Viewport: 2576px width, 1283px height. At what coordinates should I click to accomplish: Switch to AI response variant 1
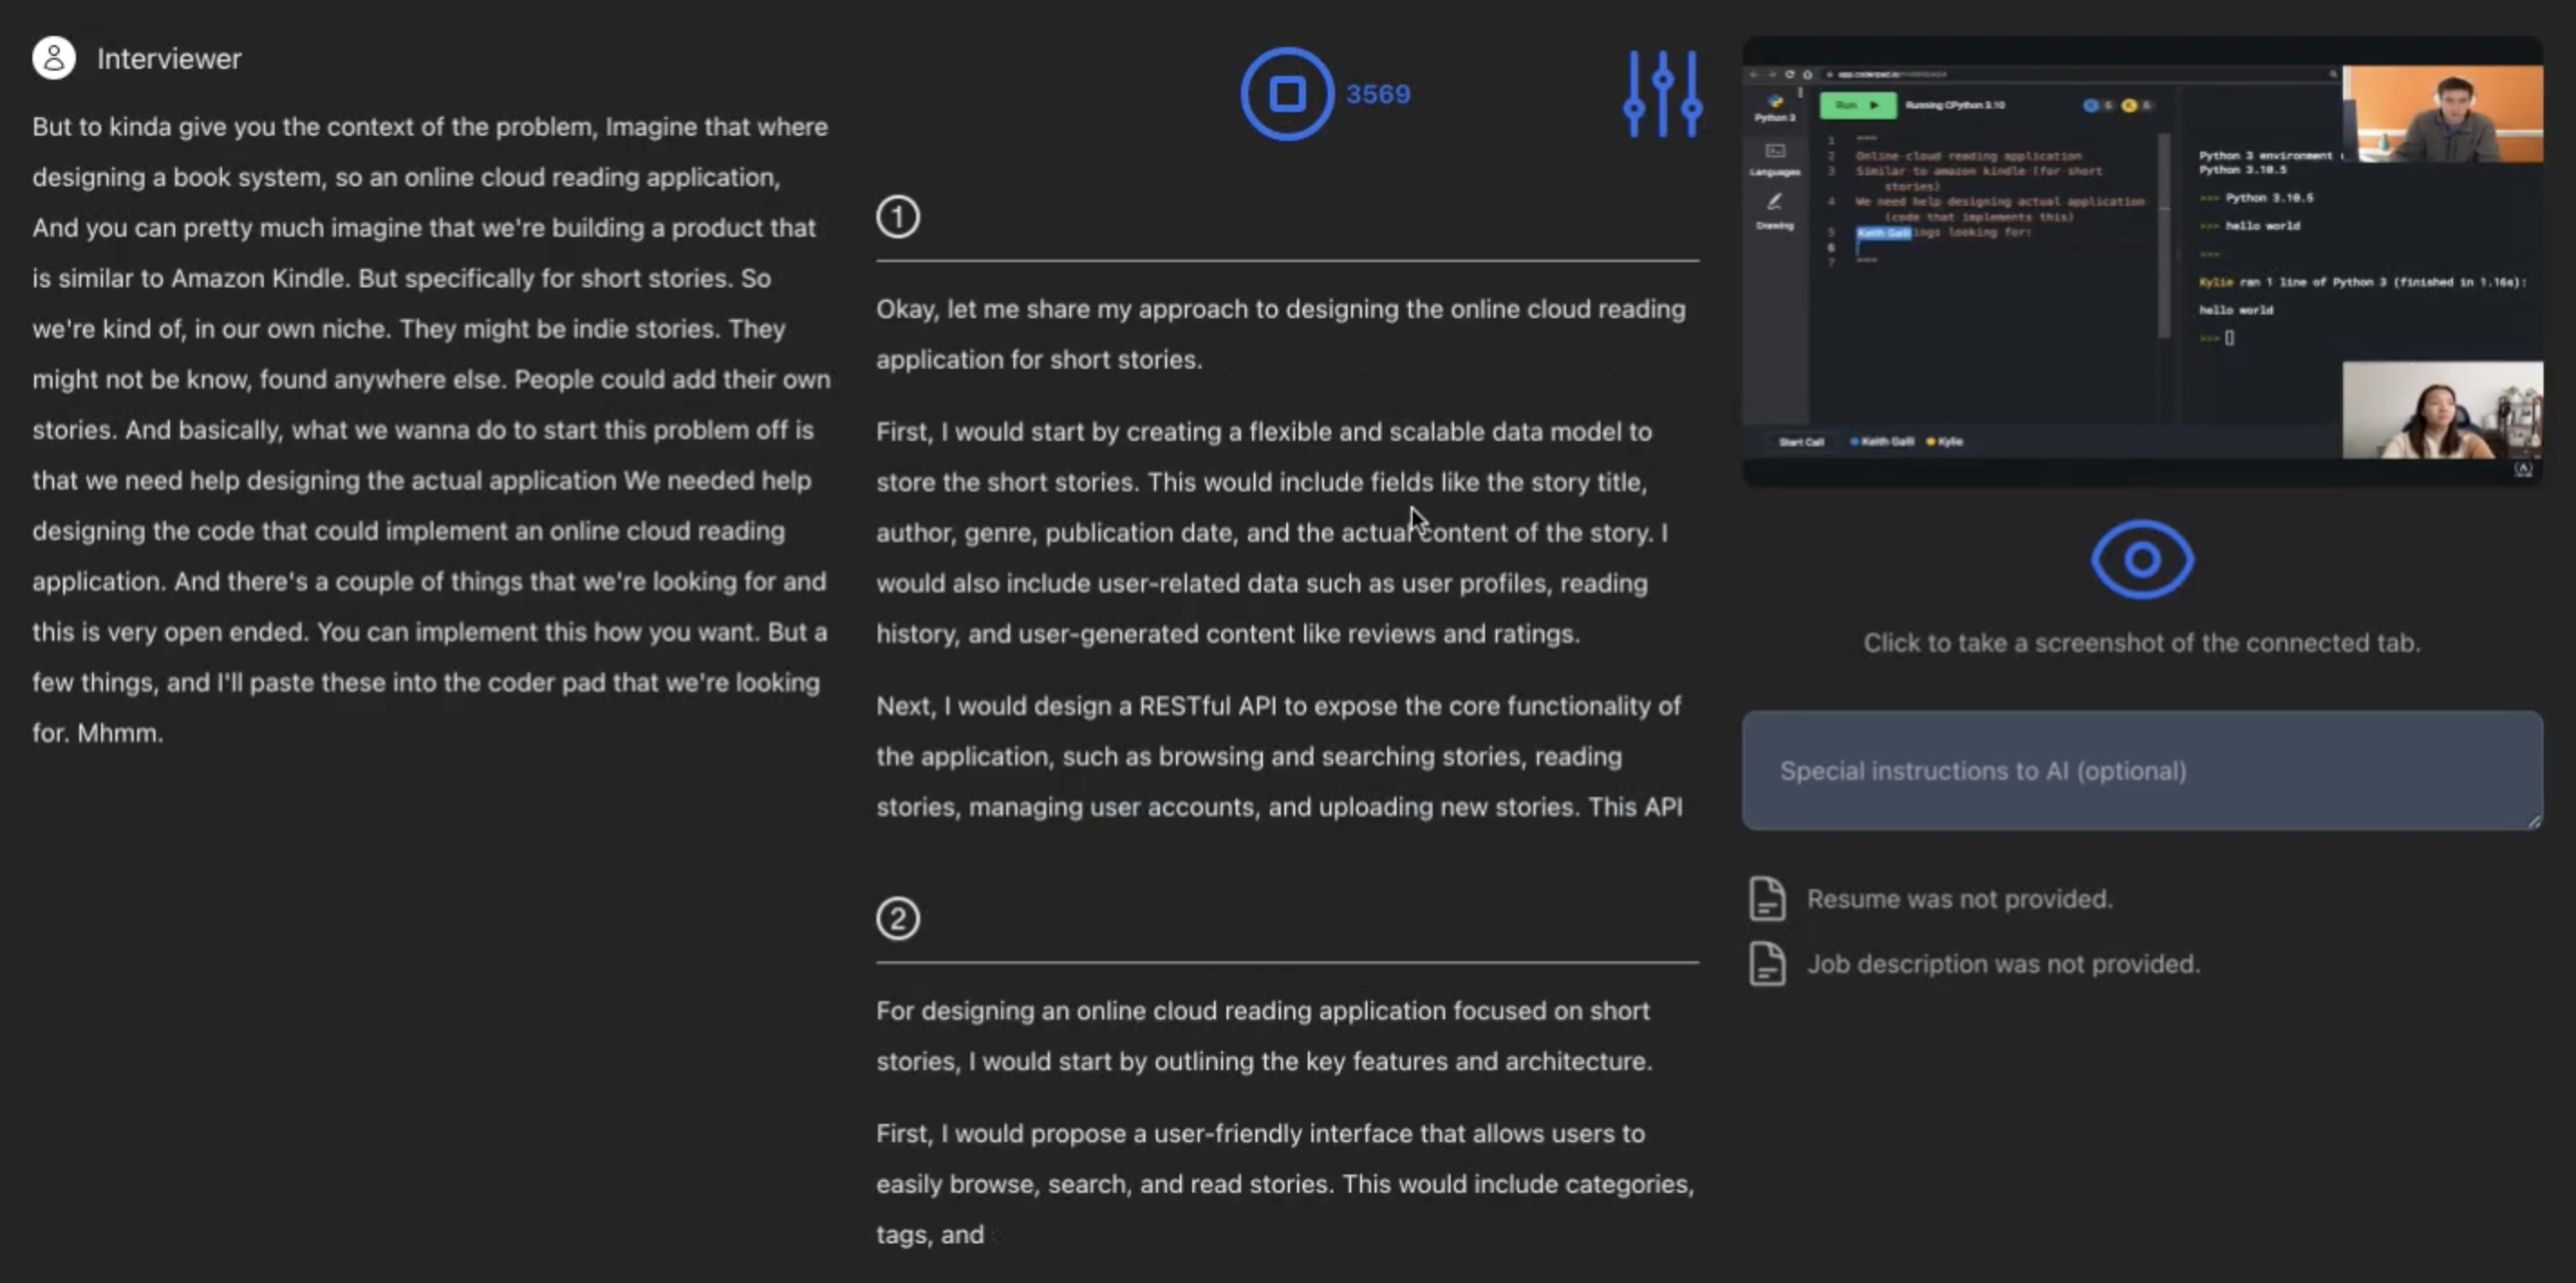pyautogui.click(x=898, y=217)
